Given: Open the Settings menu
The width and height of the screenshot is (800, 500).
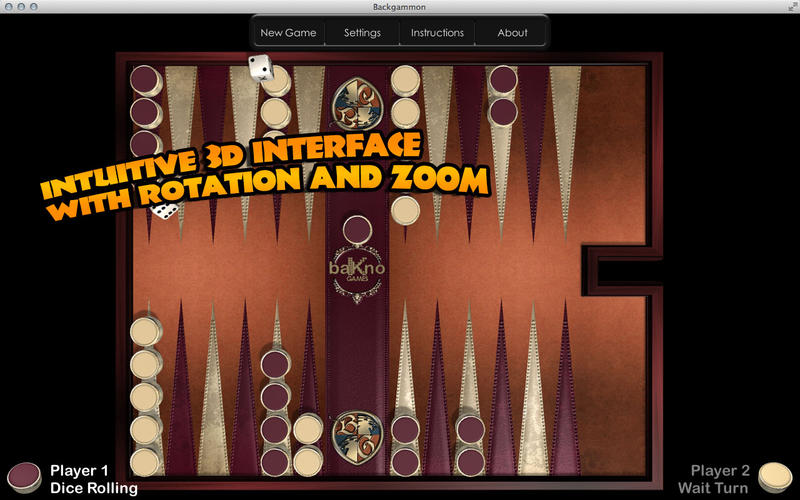Looking at the screenshot, I should (362, 33).
